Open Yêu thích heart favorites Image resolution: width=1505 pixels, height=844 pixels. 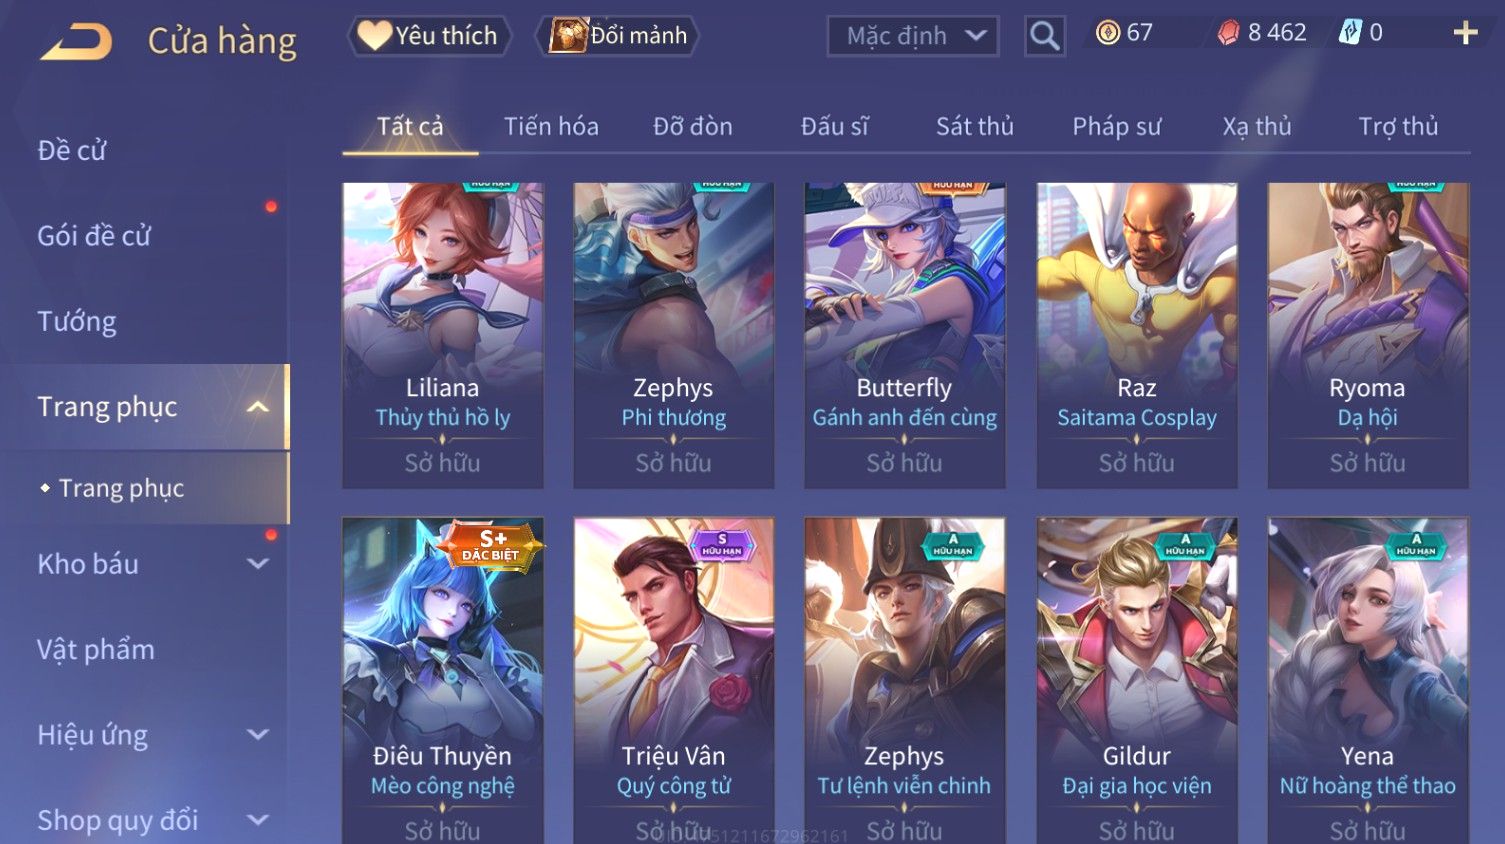[x=429, y=36]
